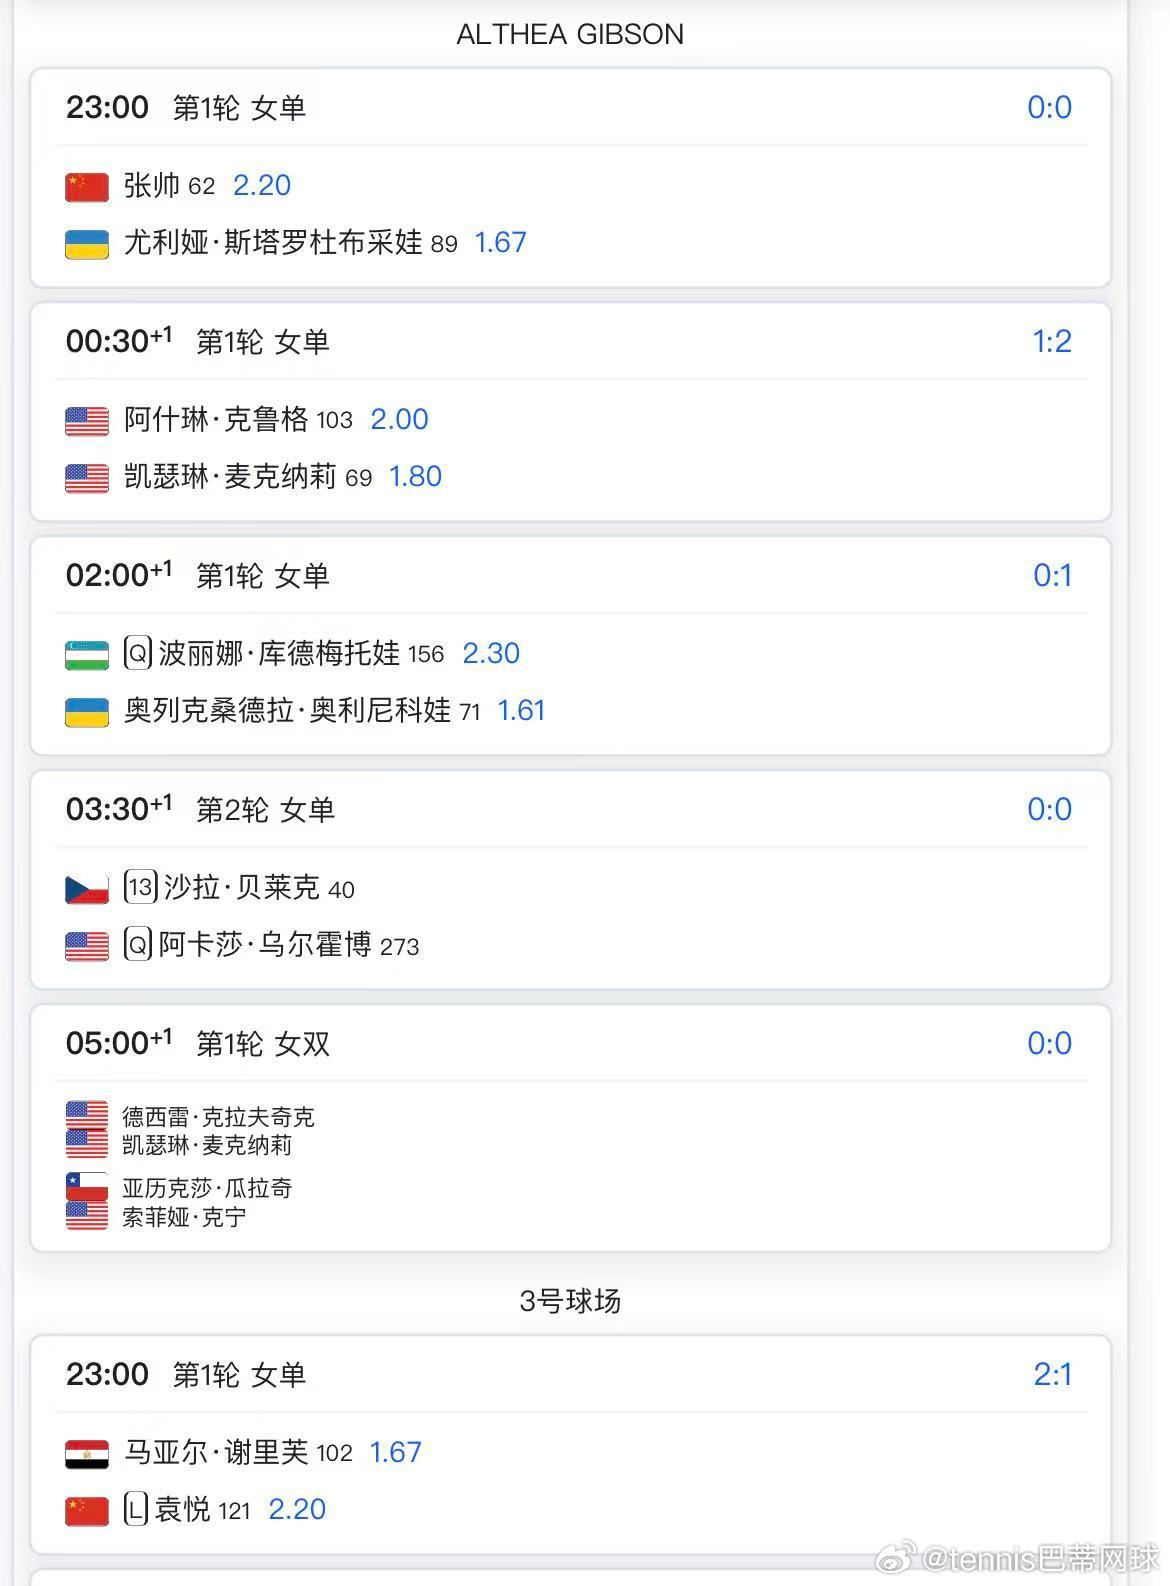Select odds 2.20 for 张帅
Viewport: 1170px width, 1586px height.
pos(262,185)
